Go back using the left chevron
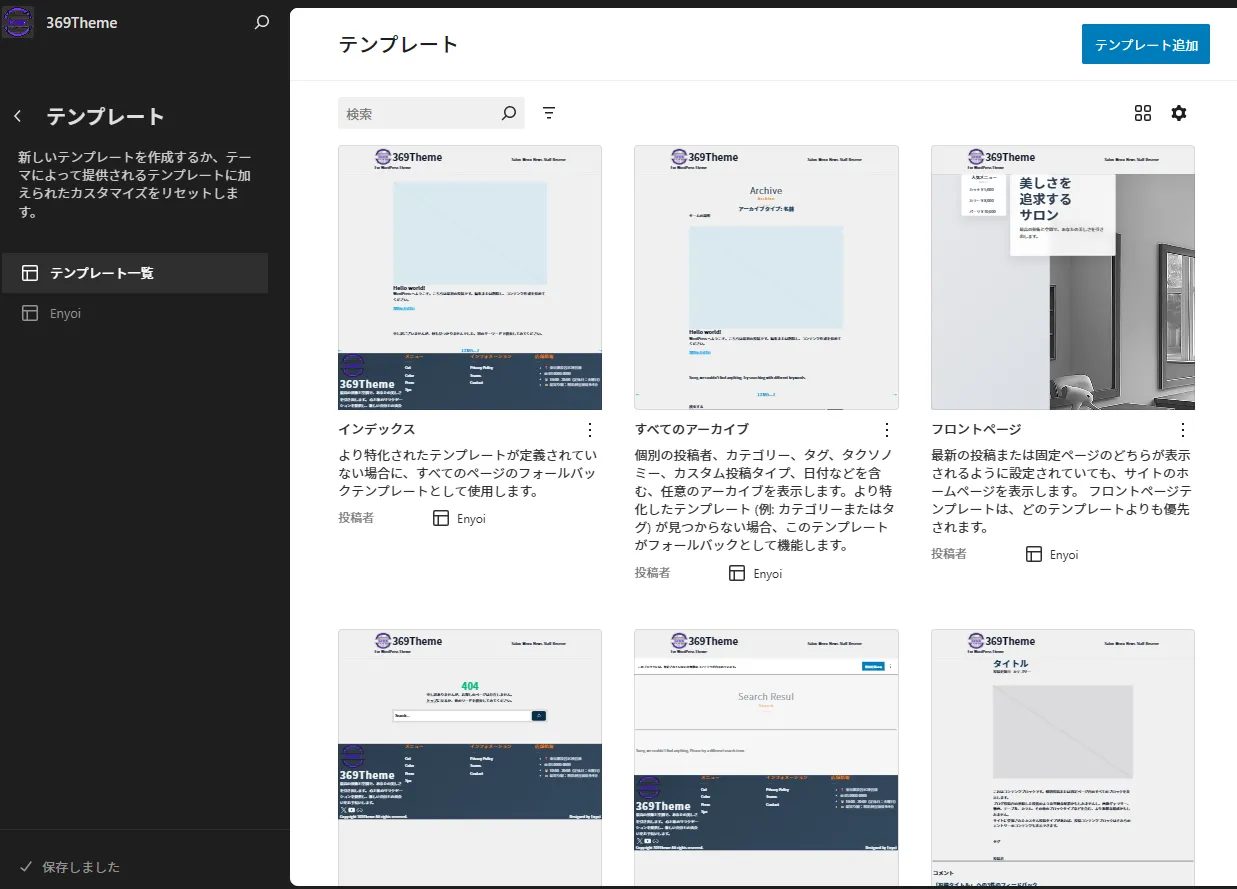The width and height of the screenshot is (1237, 889). [x=18, y=117]
